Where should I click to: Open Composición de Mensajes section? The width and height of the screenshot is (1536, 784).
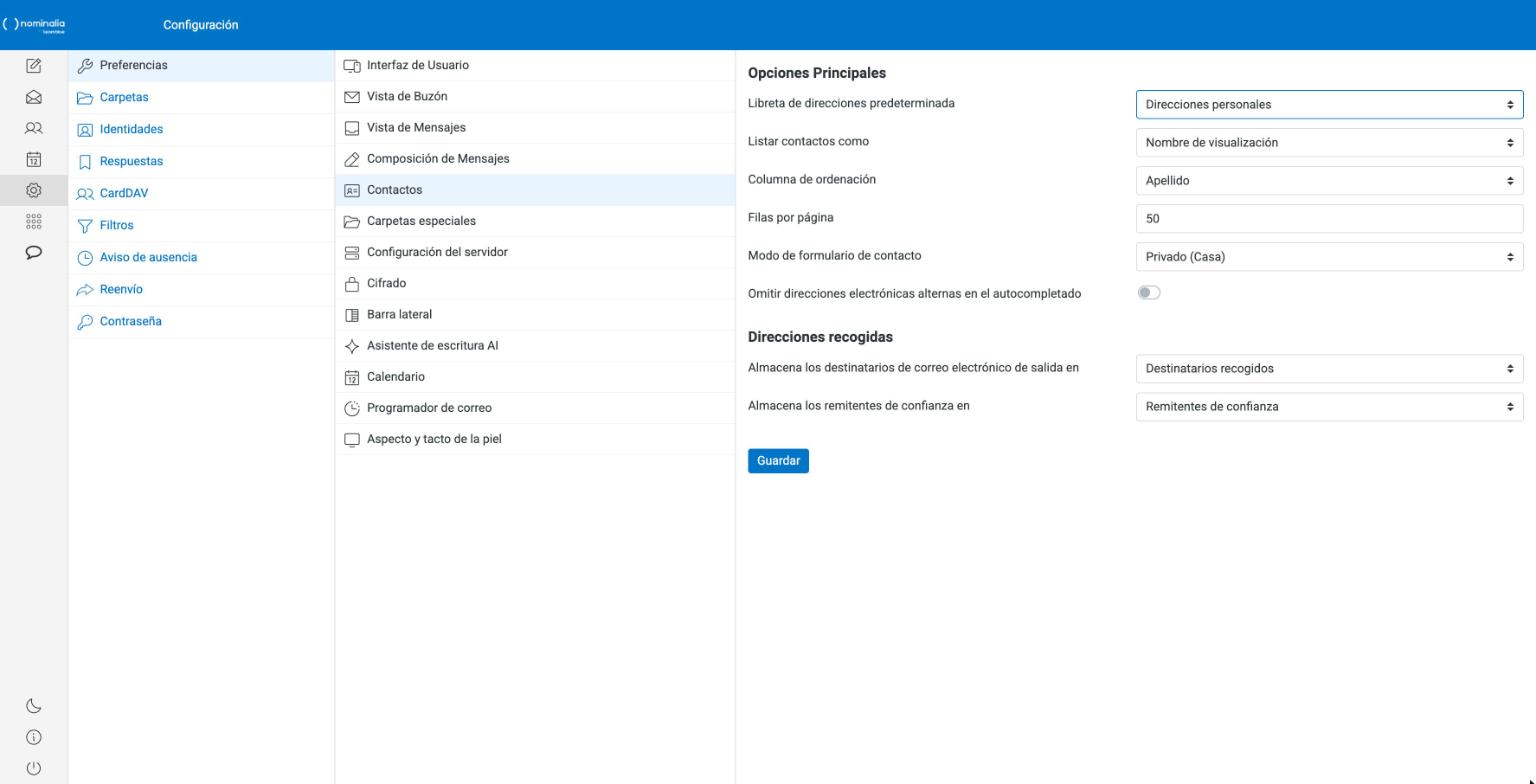535,158
